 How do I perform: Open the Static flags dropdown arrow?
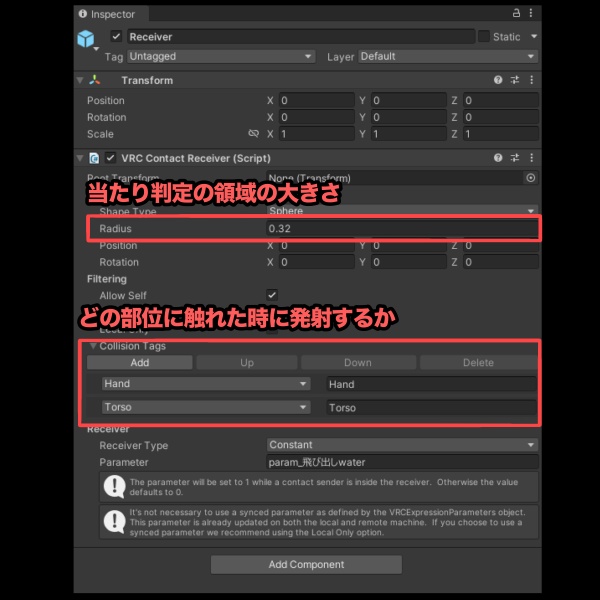coord(534,37)
